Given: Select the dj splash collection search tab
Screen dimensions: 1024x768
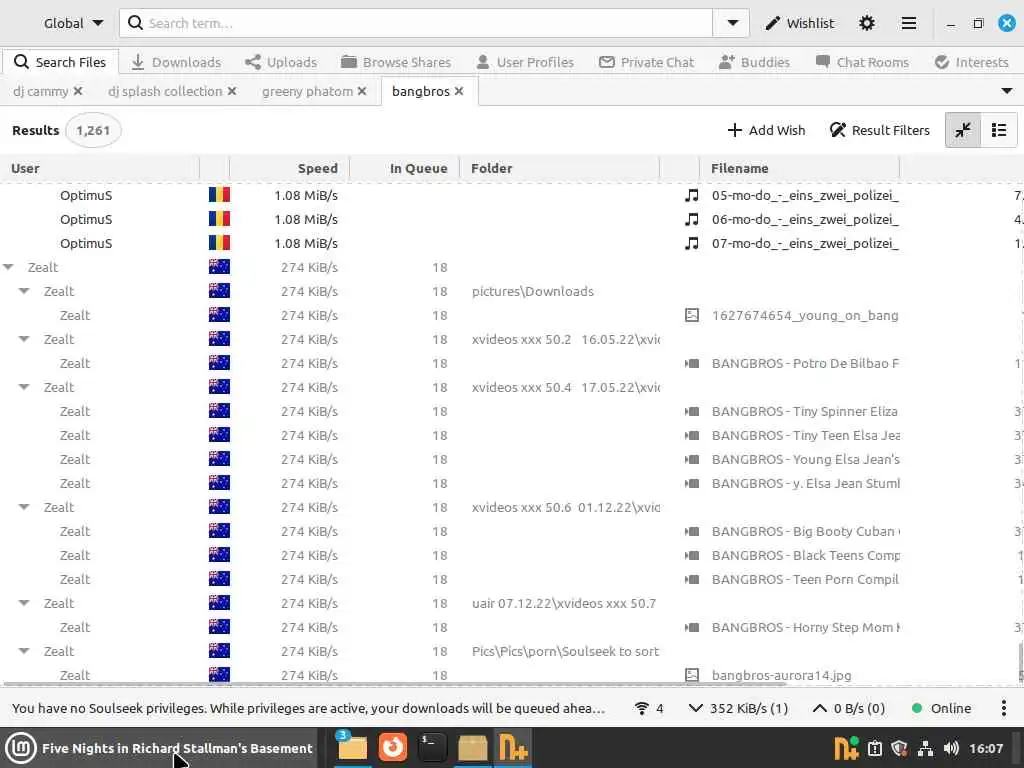Looking at the screenshot, I should 165,91.
